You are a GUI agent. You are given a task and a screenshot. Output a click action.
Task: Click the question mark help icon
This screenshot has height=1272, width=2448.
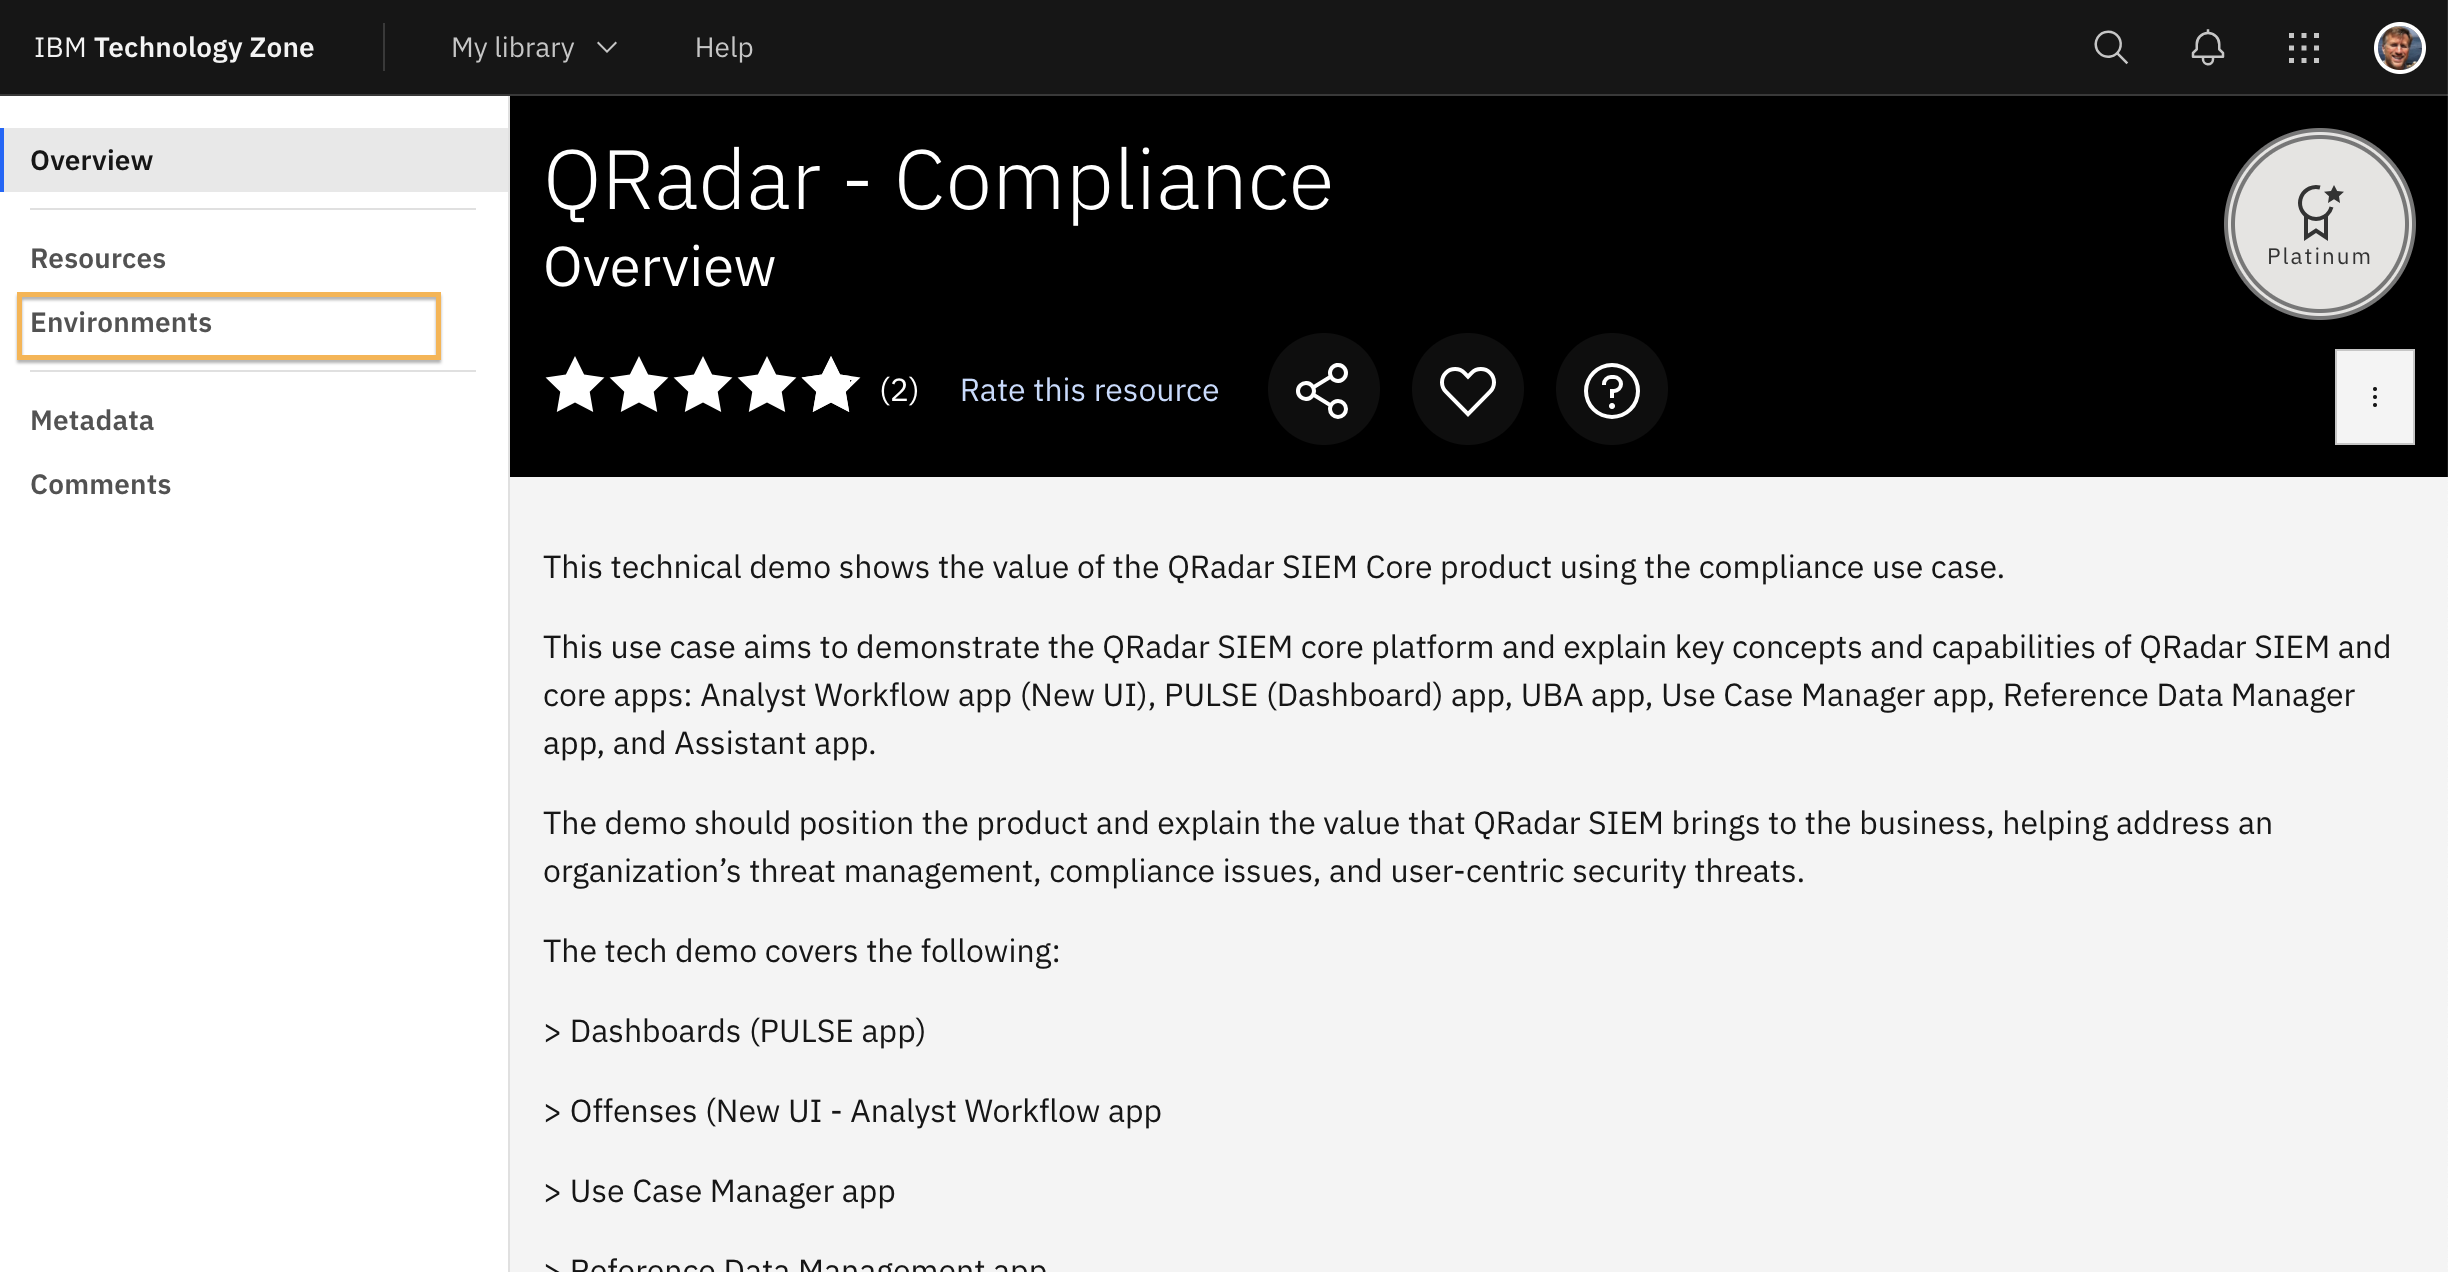[1611, 390]
